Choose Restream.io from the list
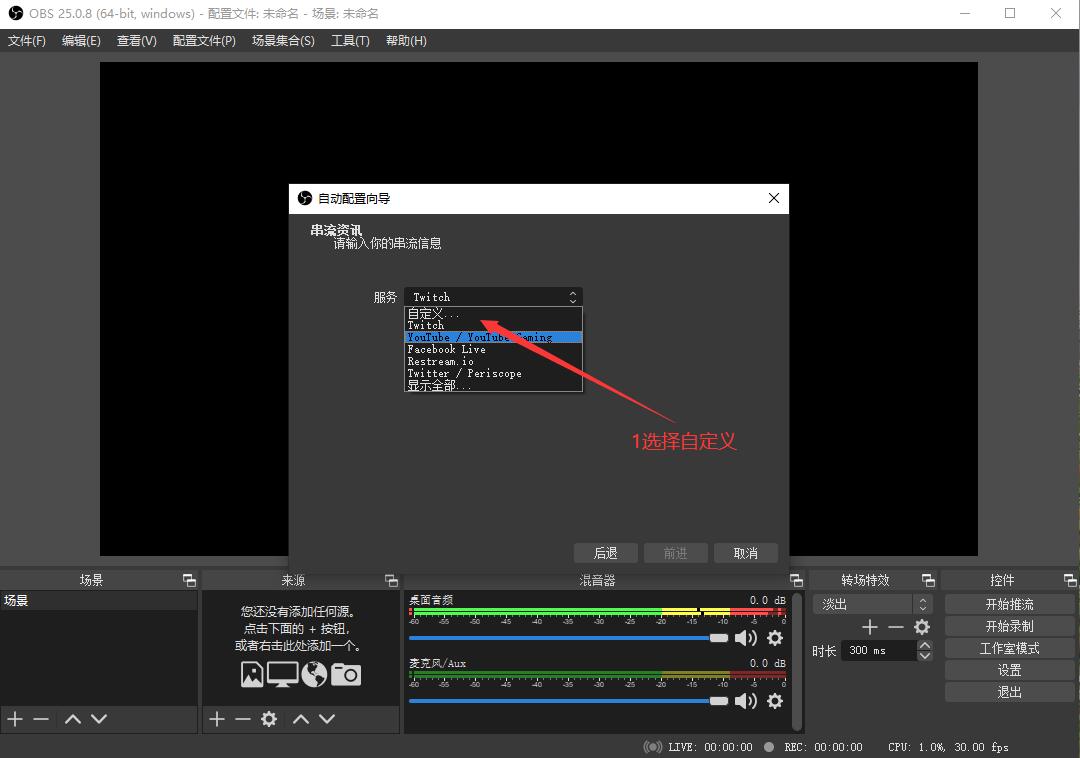1080x758 pixels. (493, 361)
